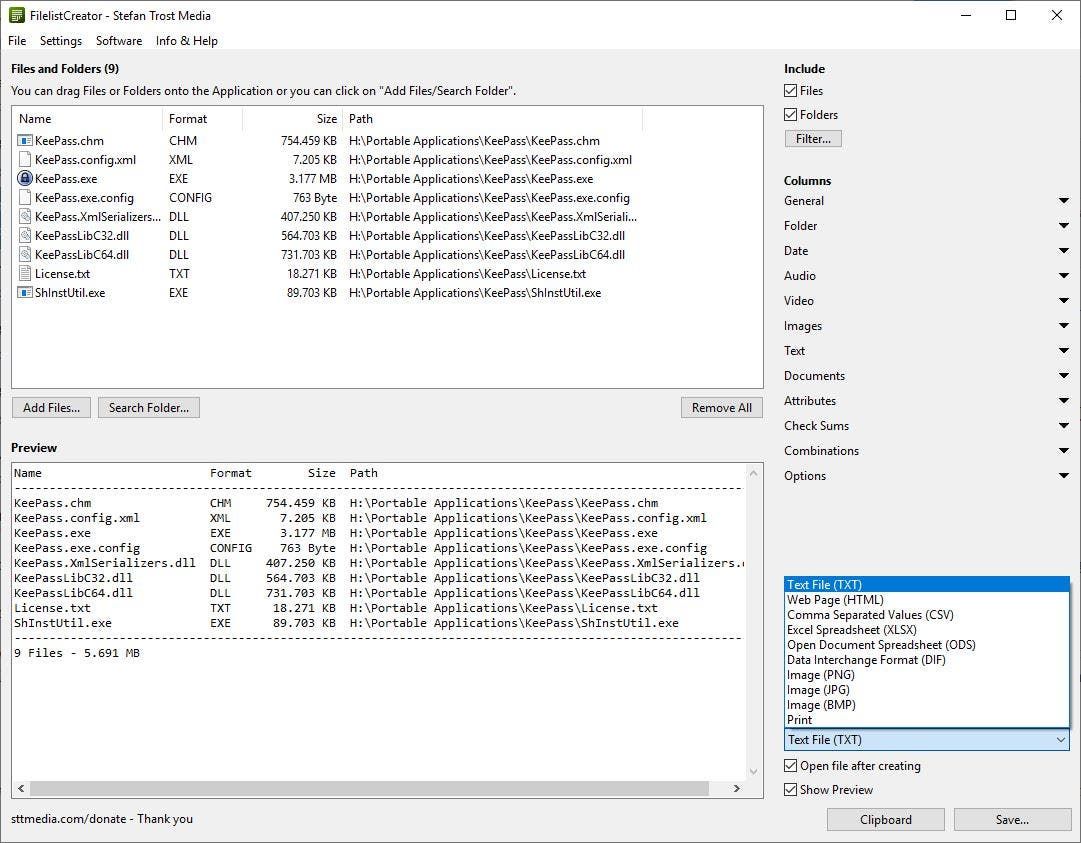Choose Excel Spreadsheet (XLSX) format

click(x=927, y=630)
